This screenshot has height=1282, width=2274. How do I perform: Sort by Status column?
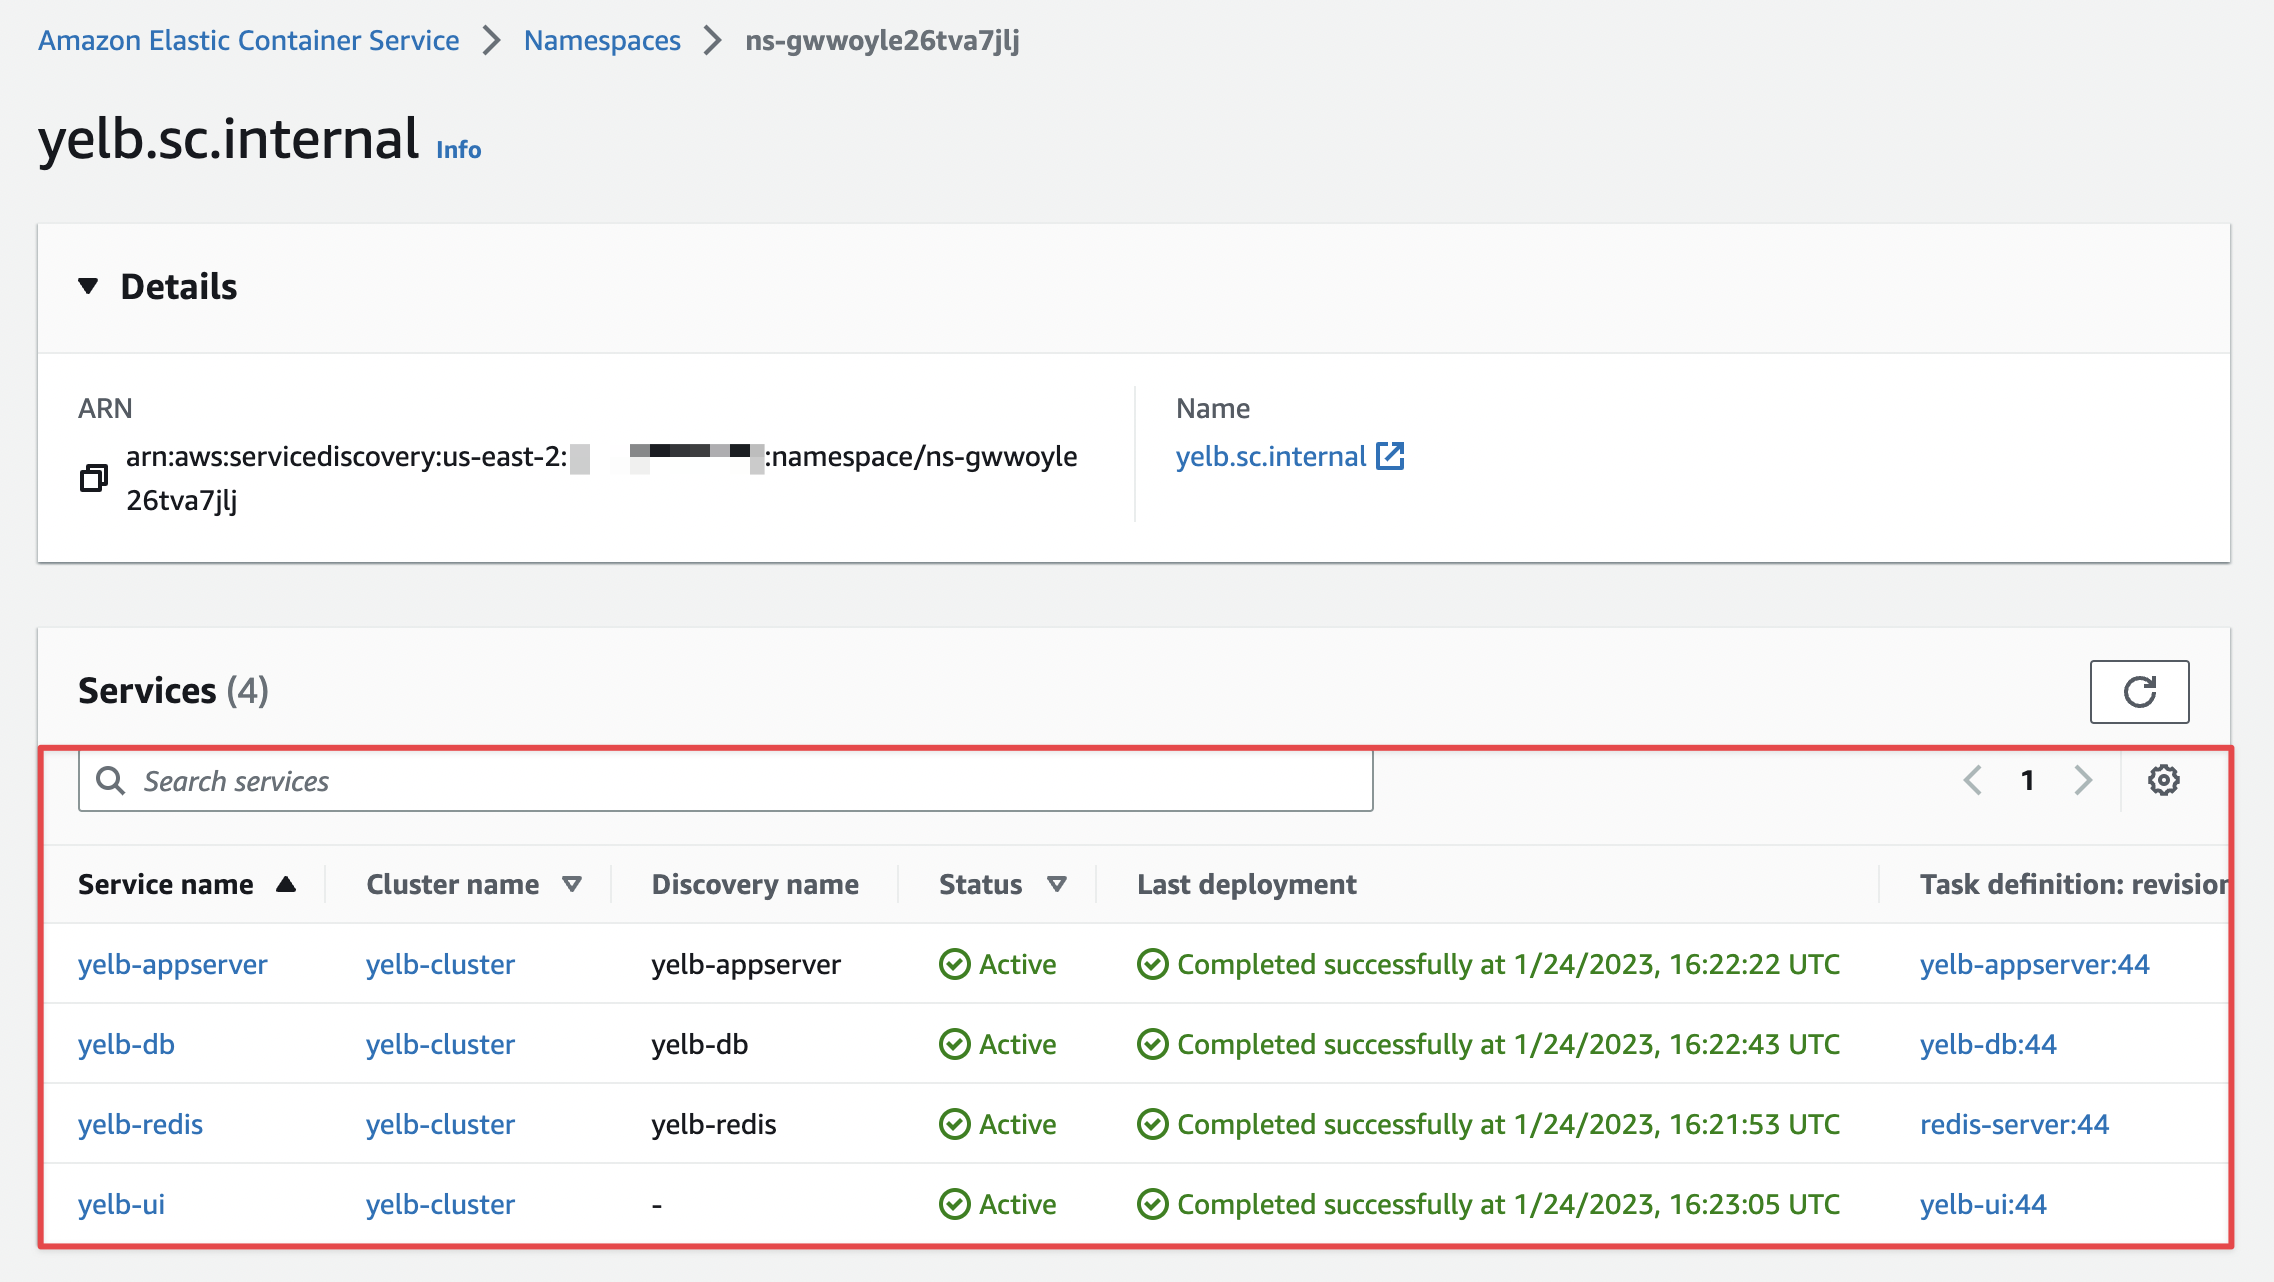coord(1003,884)
